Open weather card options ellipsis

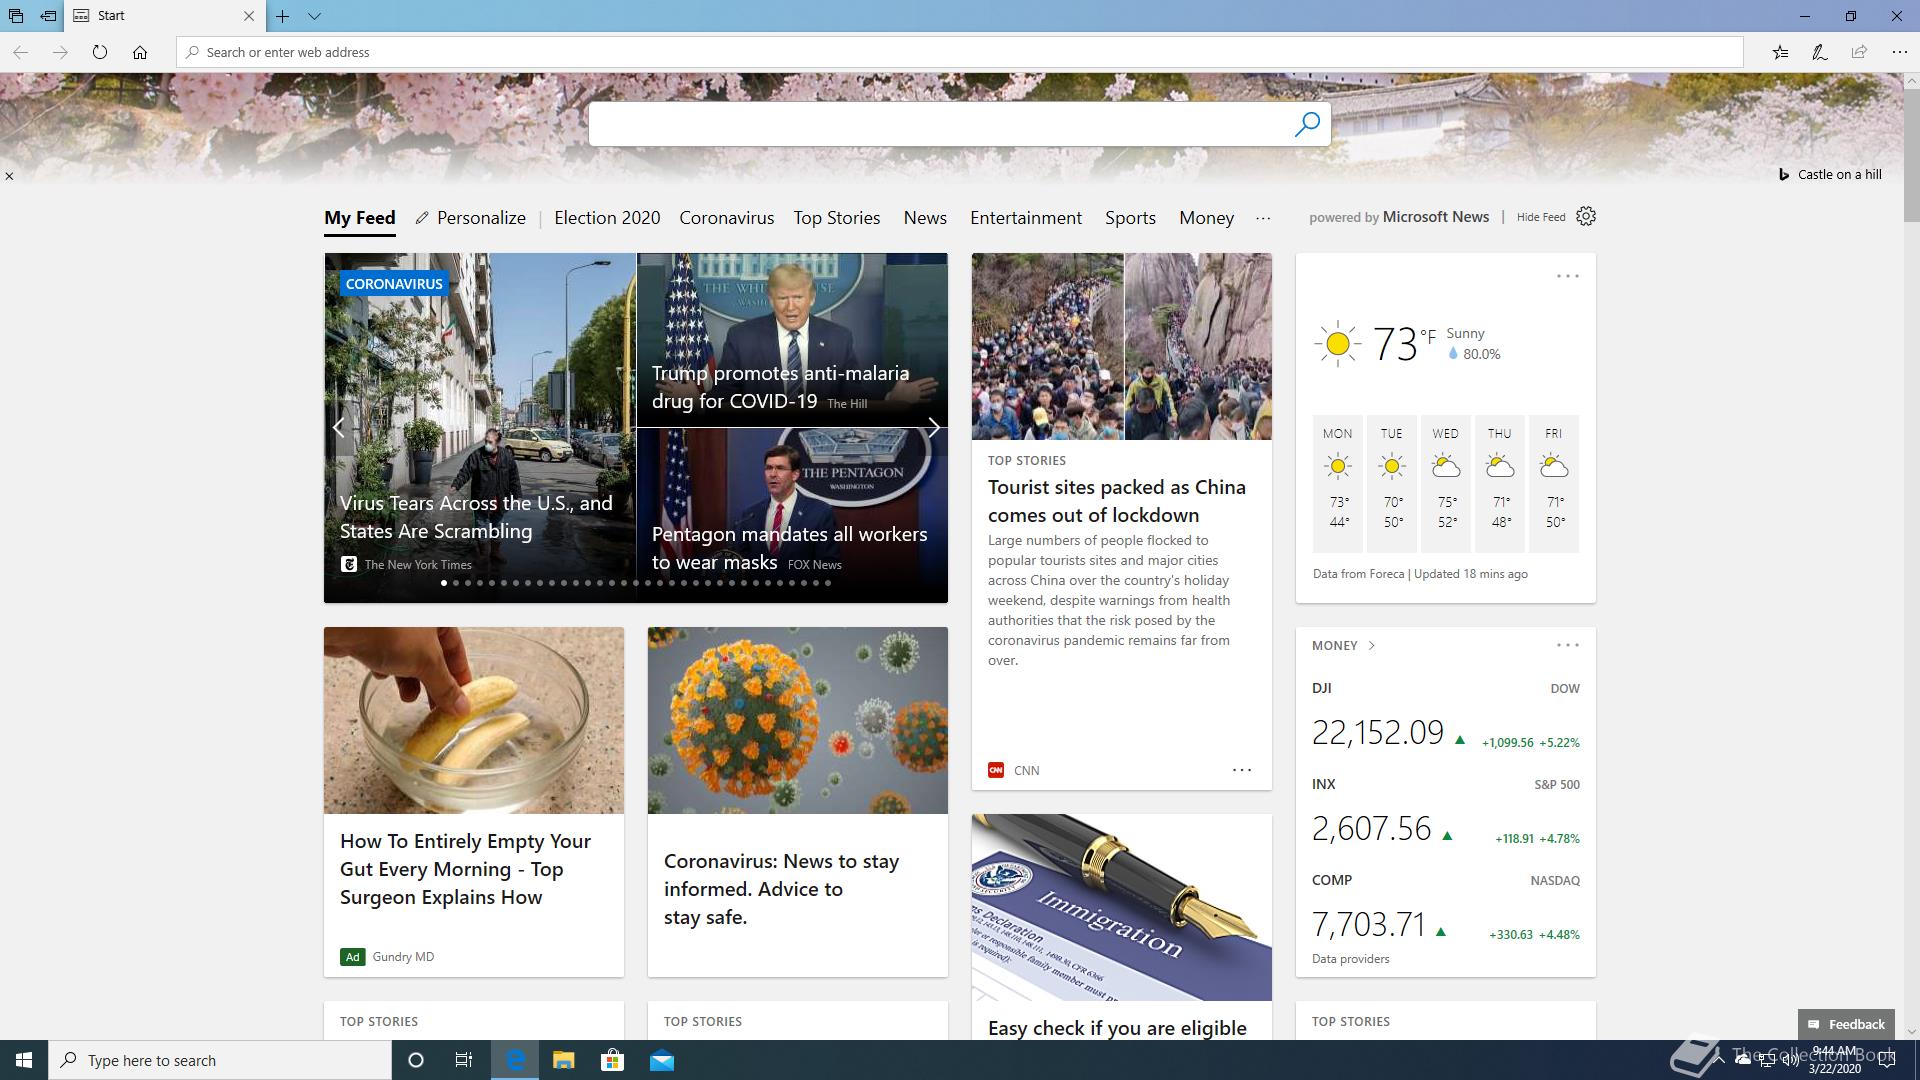(x=1568, y=276)
